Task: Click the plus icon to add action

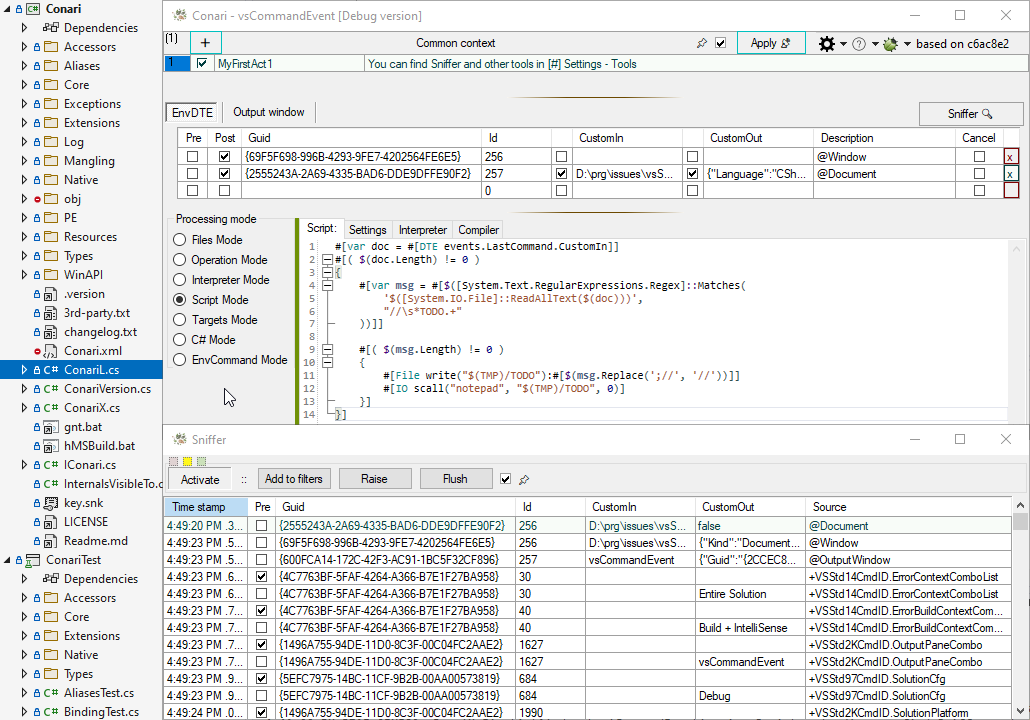Action: [205, 43]
